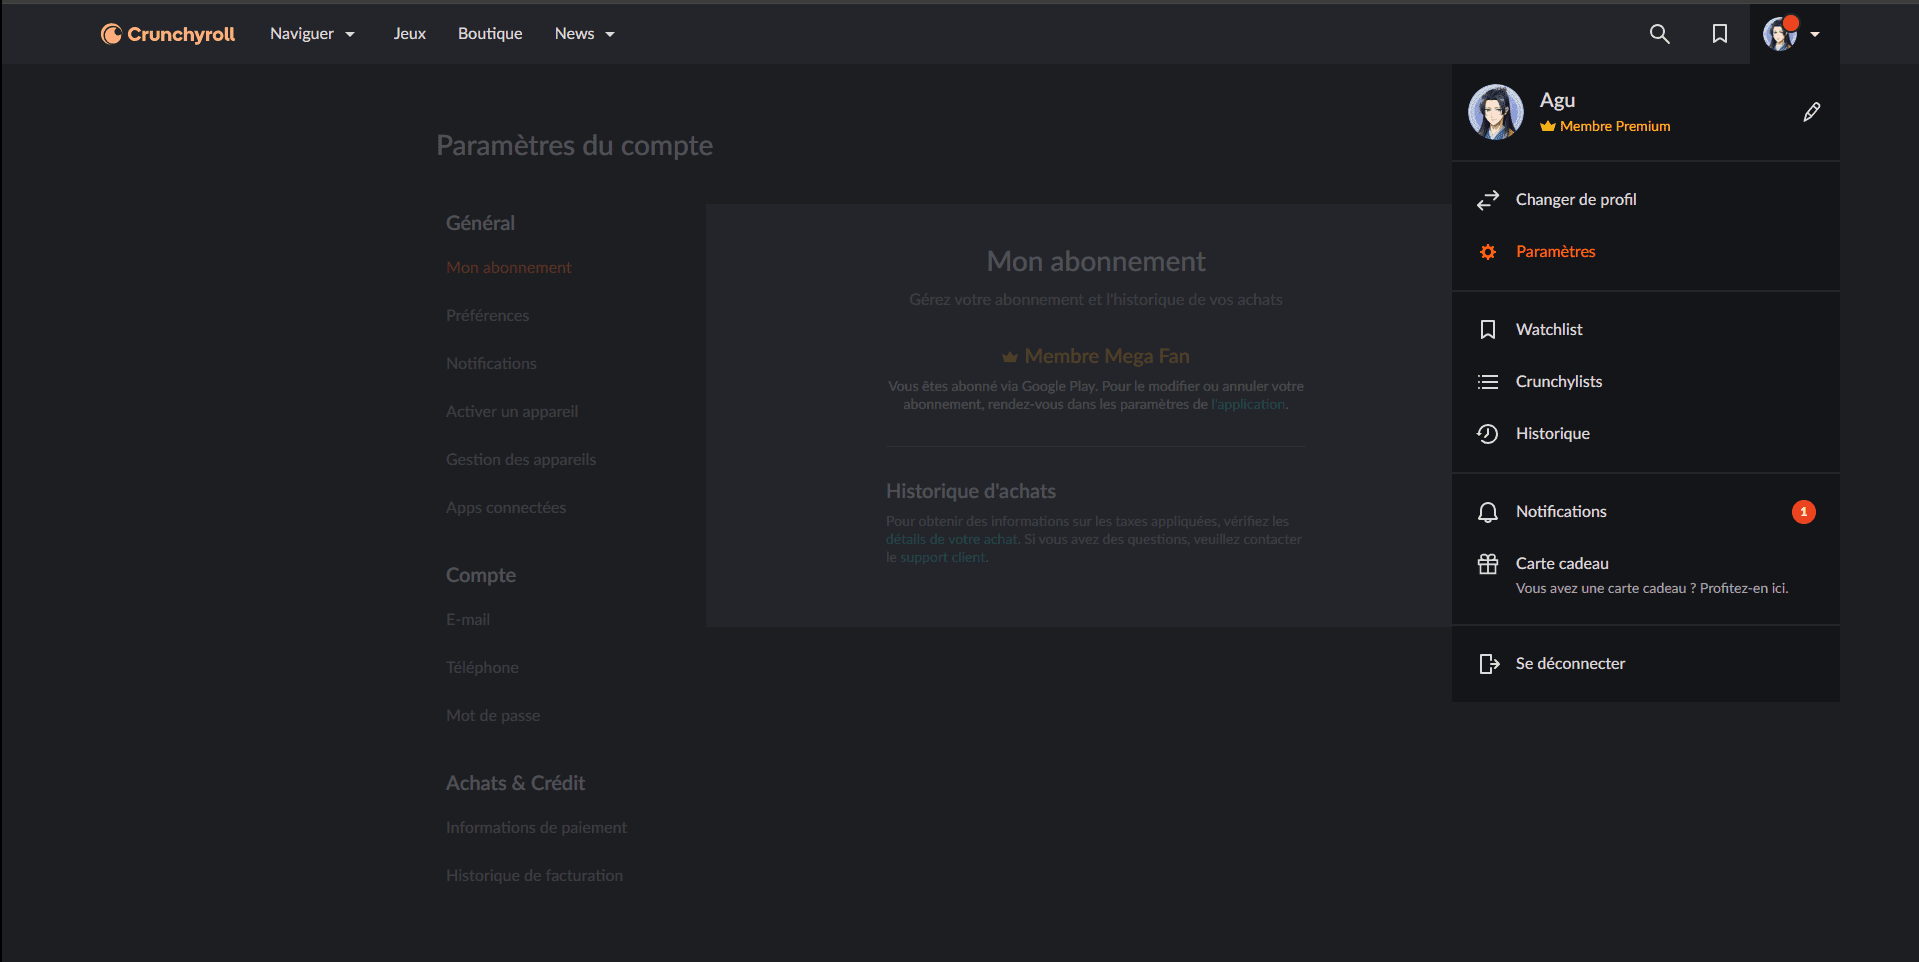Open Historique de facturation
The height and width of the screenshot is (962, 1919).
click(534, 876)
